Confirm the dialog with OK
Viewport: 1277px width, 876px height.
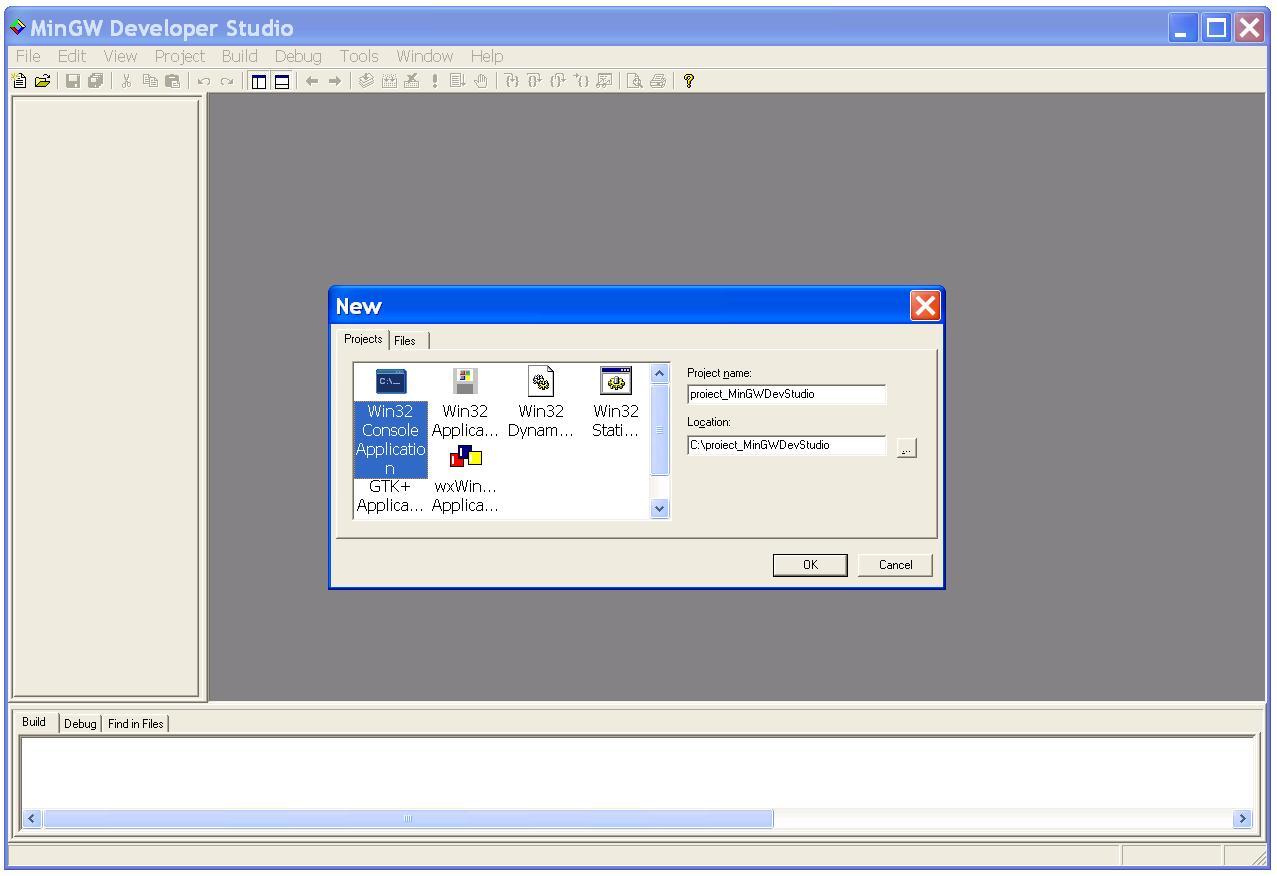810,565
